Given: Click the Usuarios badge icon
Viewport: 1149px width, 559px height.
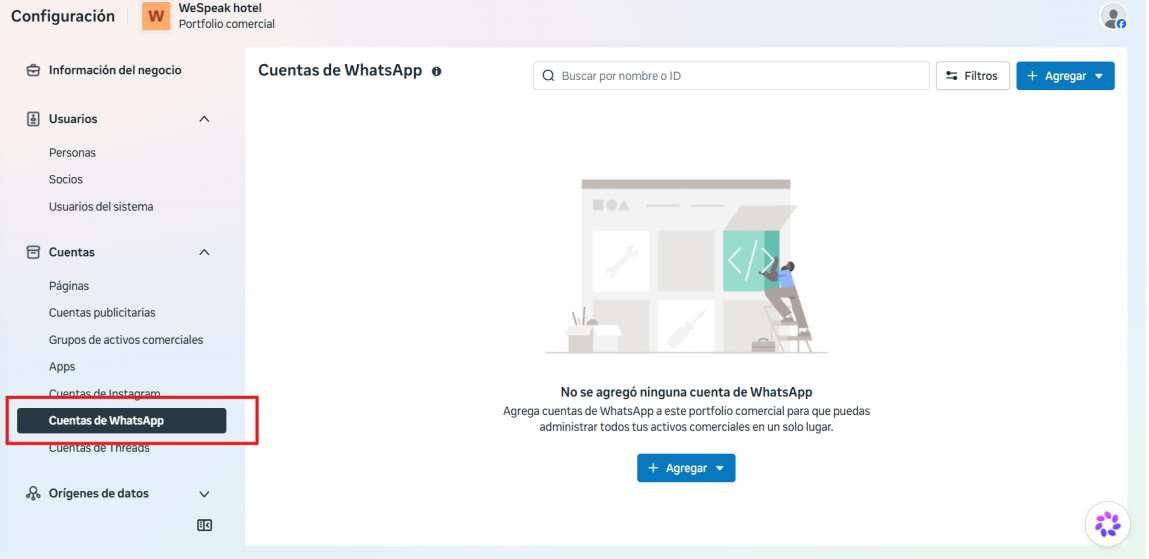Looking at the screenshot, I should [33, 119].
